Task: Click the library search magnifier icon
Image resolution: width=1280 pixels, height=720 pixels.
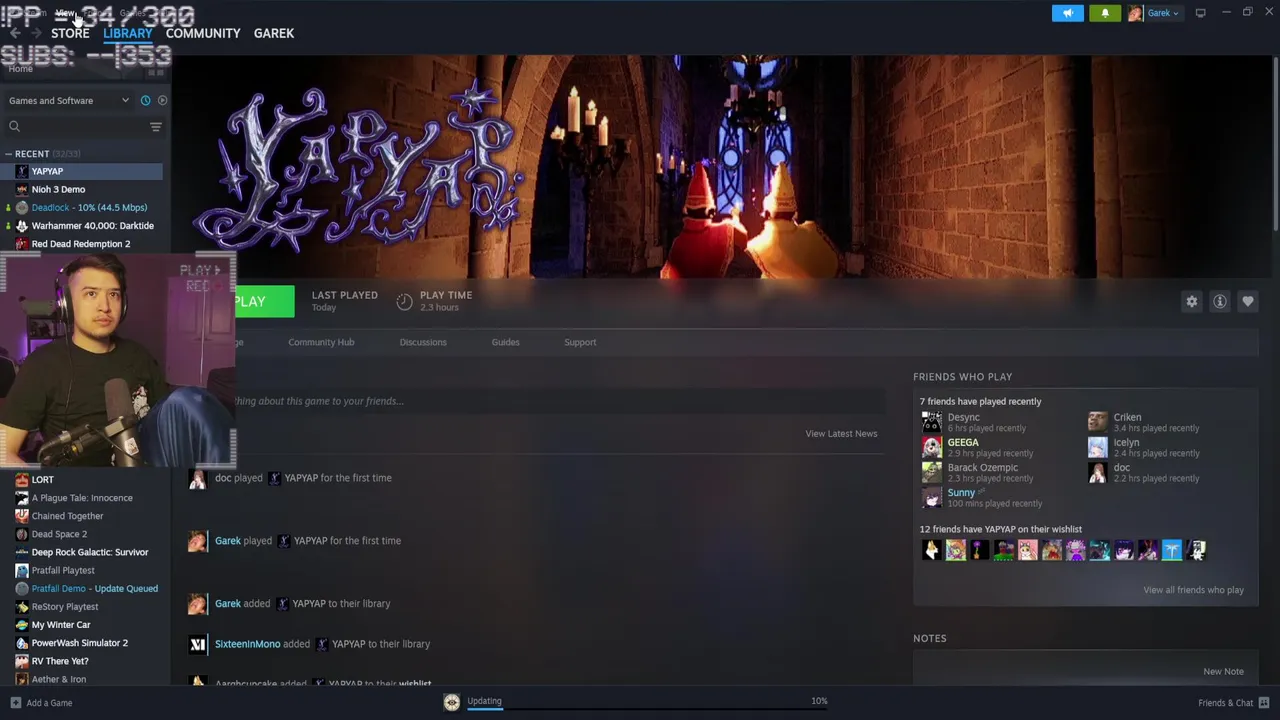Action: pos(14,126)
